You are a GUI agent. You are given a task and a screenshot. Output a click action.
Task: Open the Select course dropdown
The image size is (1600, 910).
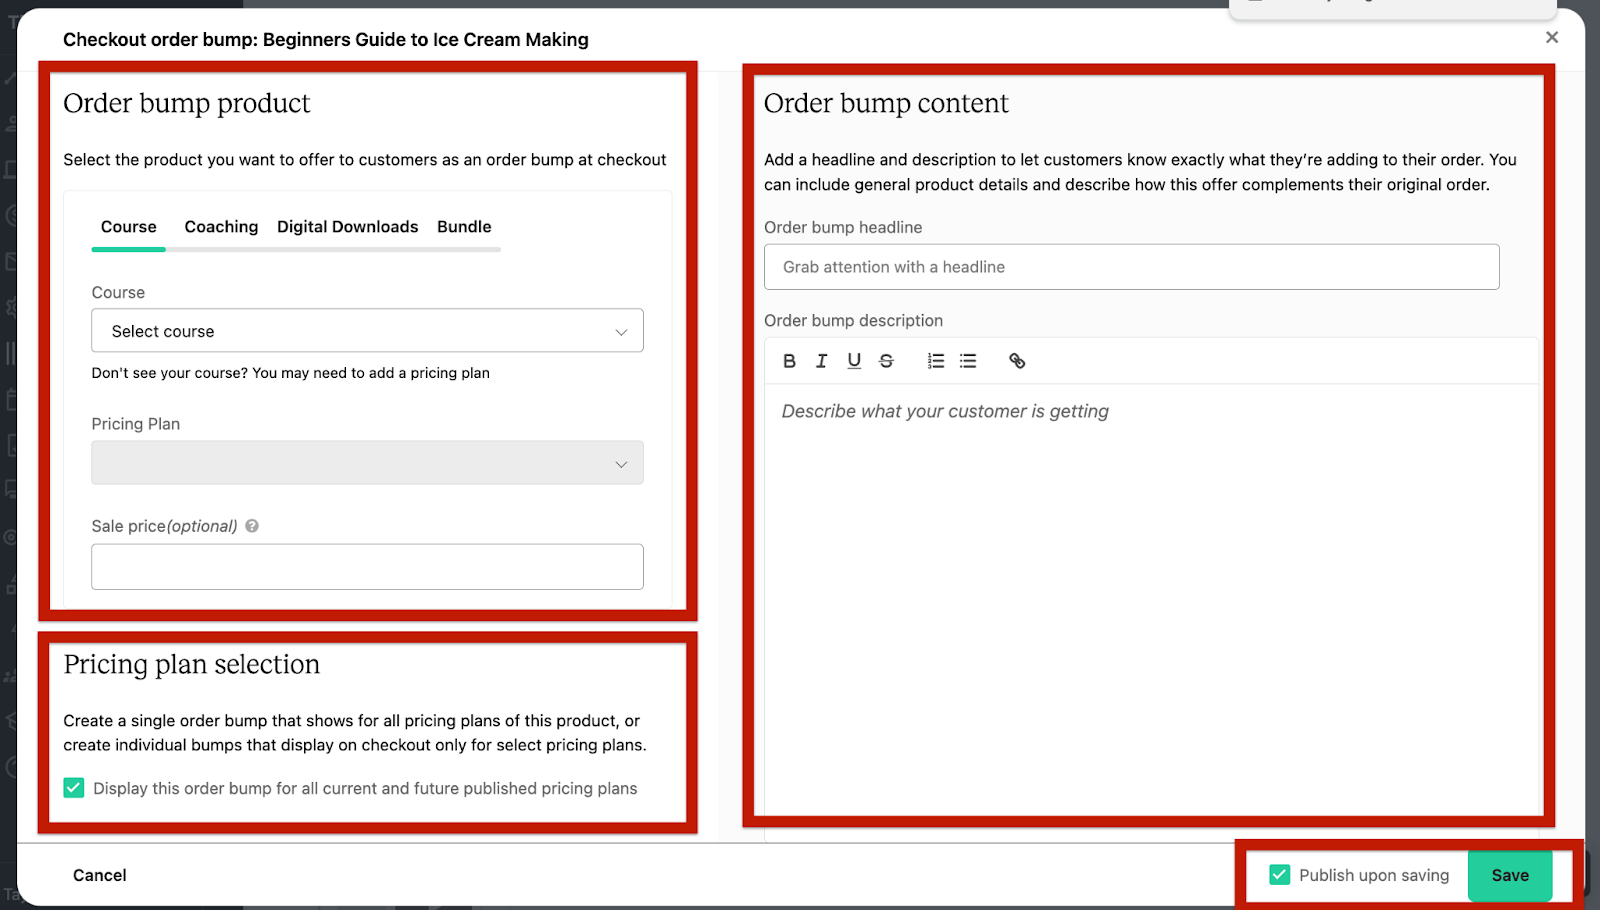point(367,331)
